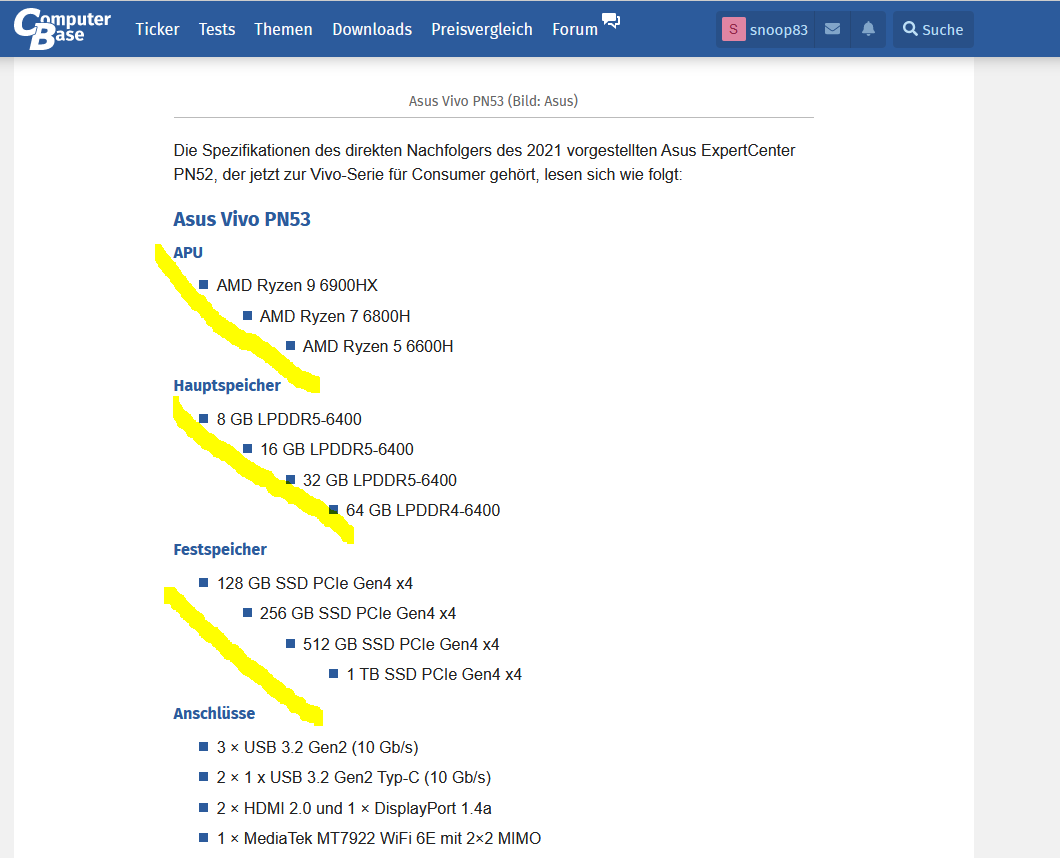The height and width of the screenshot is (858, 1060).
Task: Open the Themen menu item
Action: 283,29
